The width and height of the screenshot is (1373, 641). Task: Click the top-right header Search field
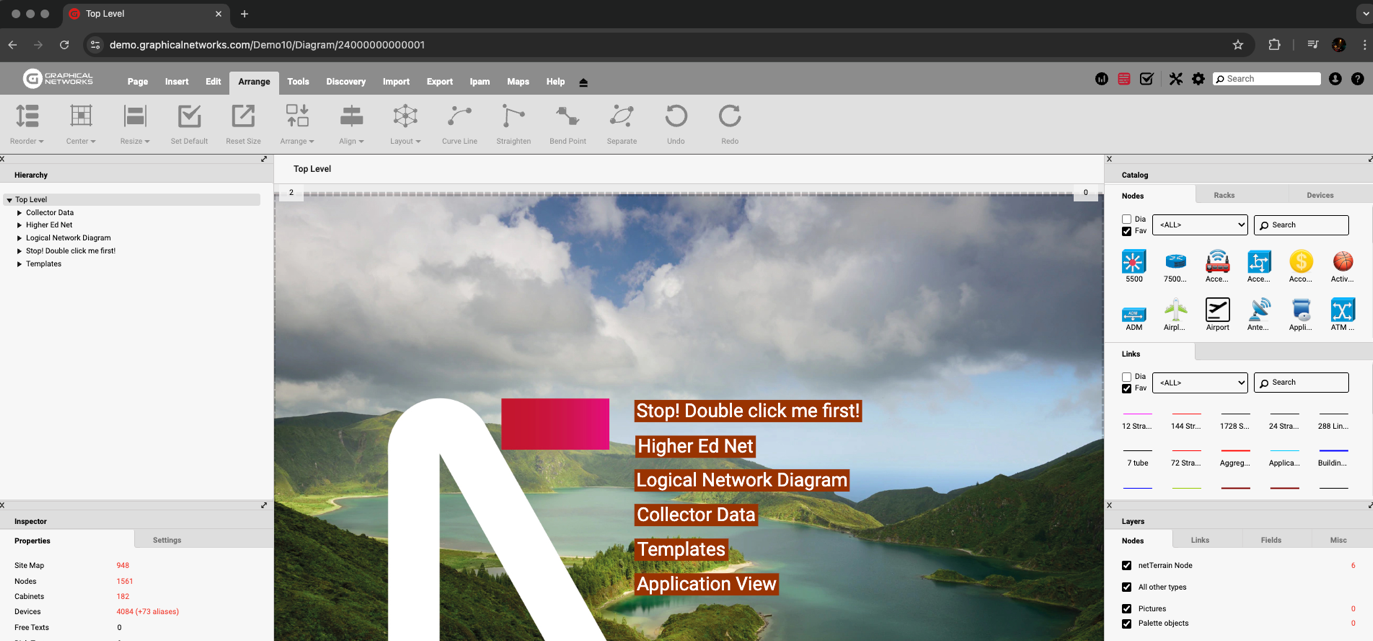click(x=1271, y=79)
